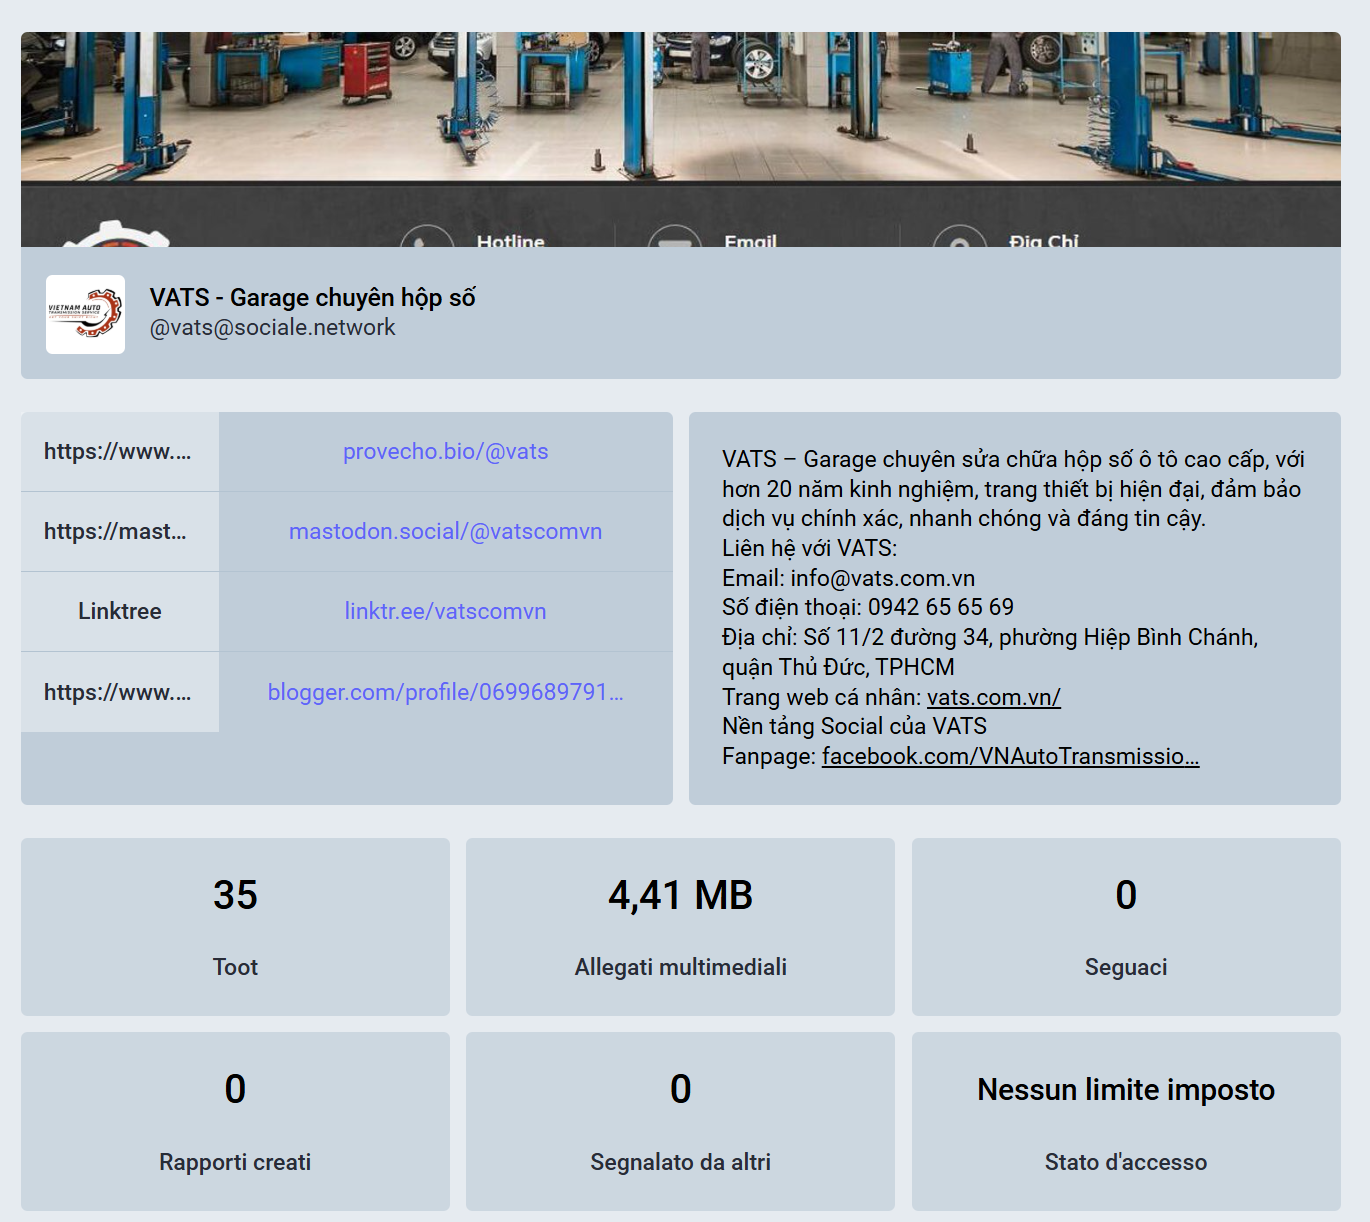Viewport: 1370px width, 1222px height.
Task: Click the Email: info@vats.com.vn text
Action: pos(848,578)
